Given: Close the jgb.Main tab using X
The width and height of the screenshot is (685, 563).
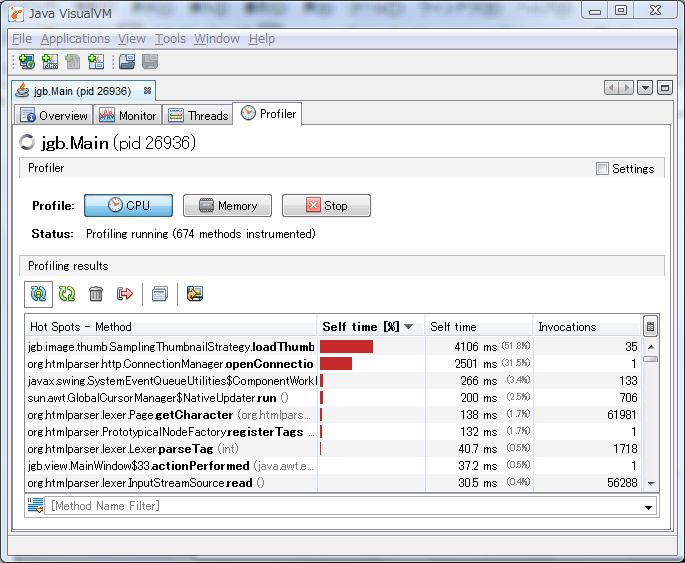Looking at the screenshot, I should pyautogui.click(x=147, y=90).
